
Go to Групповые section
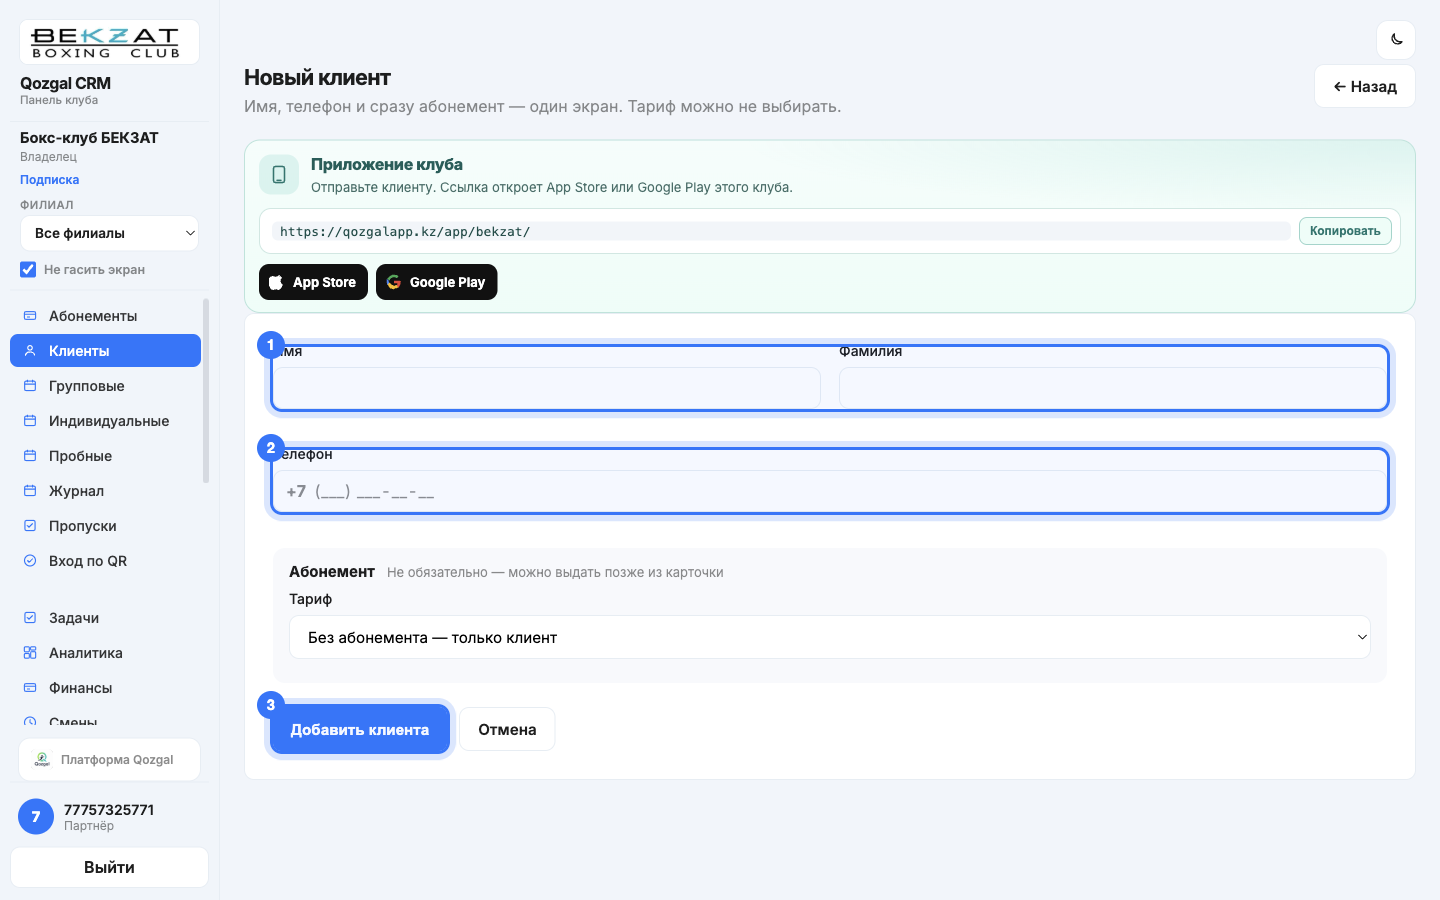point(105,386)
